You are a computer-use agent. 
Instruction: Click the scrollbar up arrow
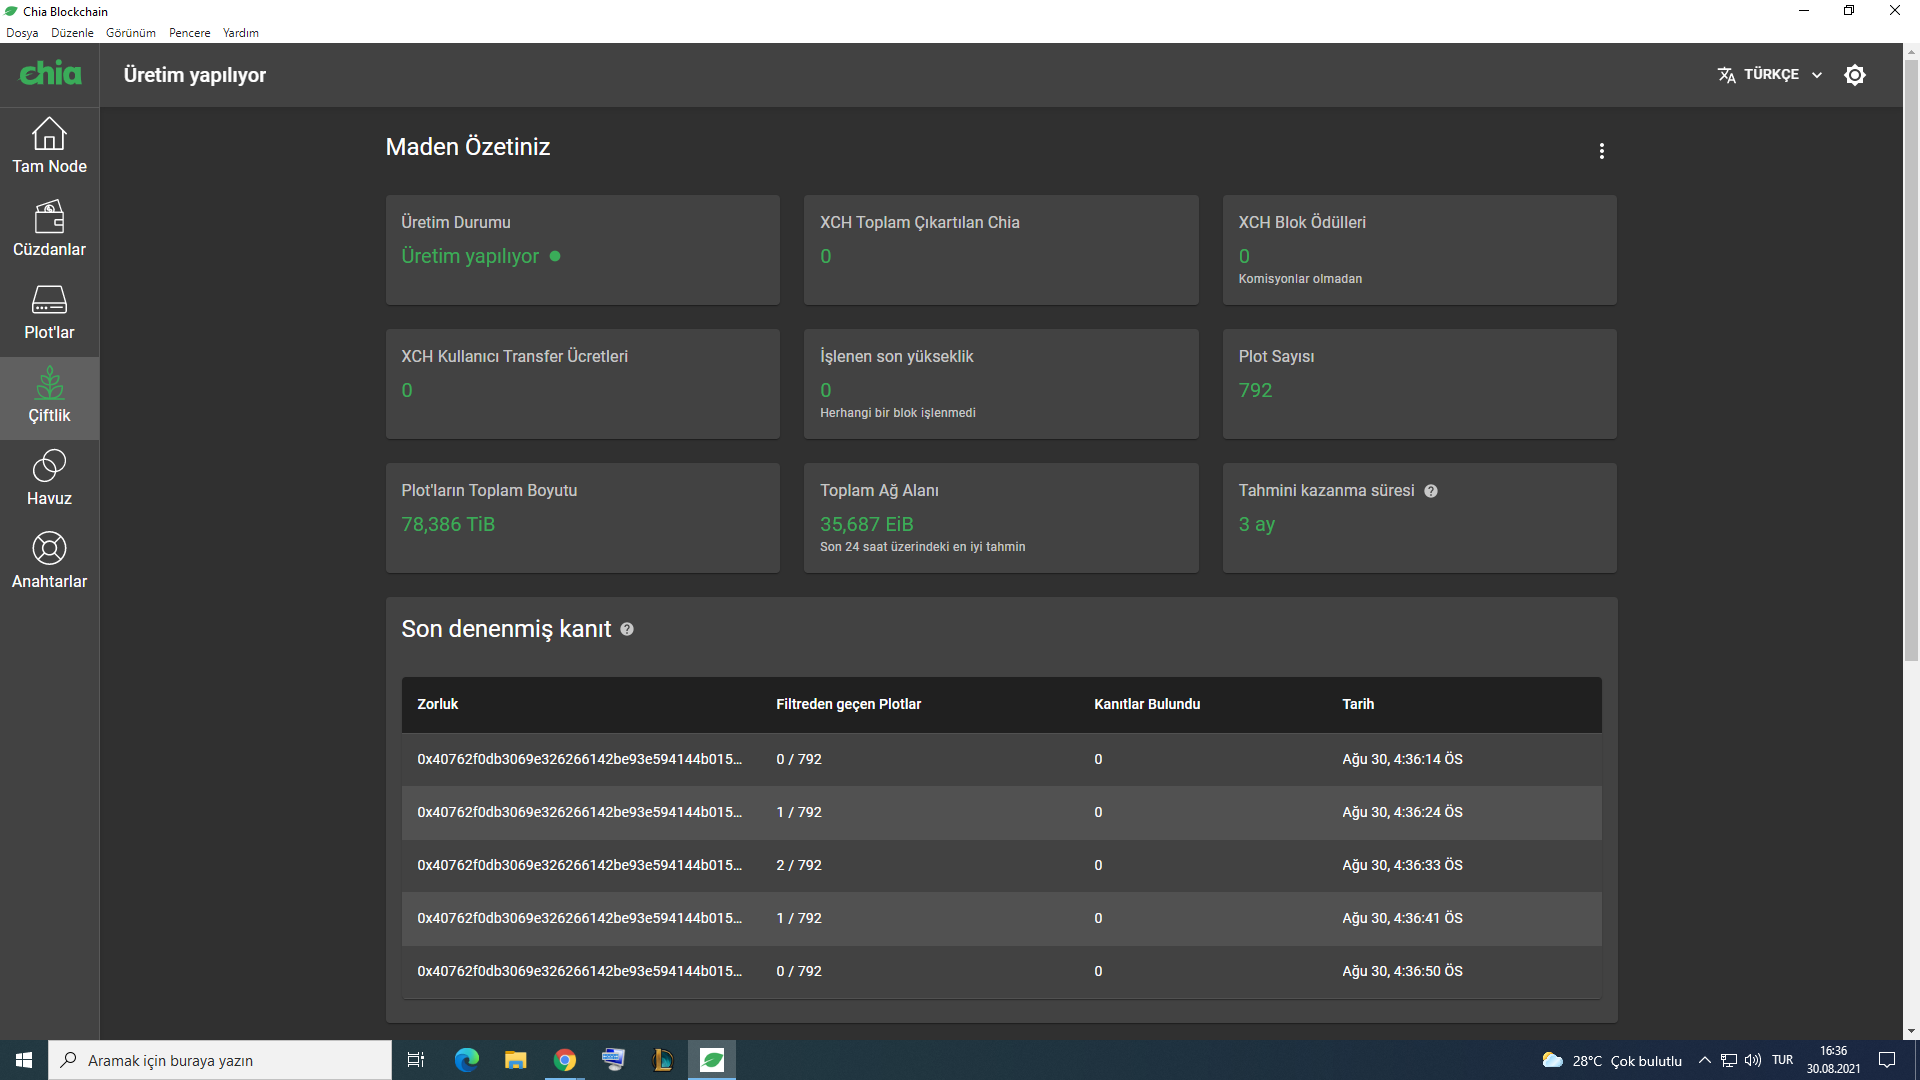tap(1911, 51)
